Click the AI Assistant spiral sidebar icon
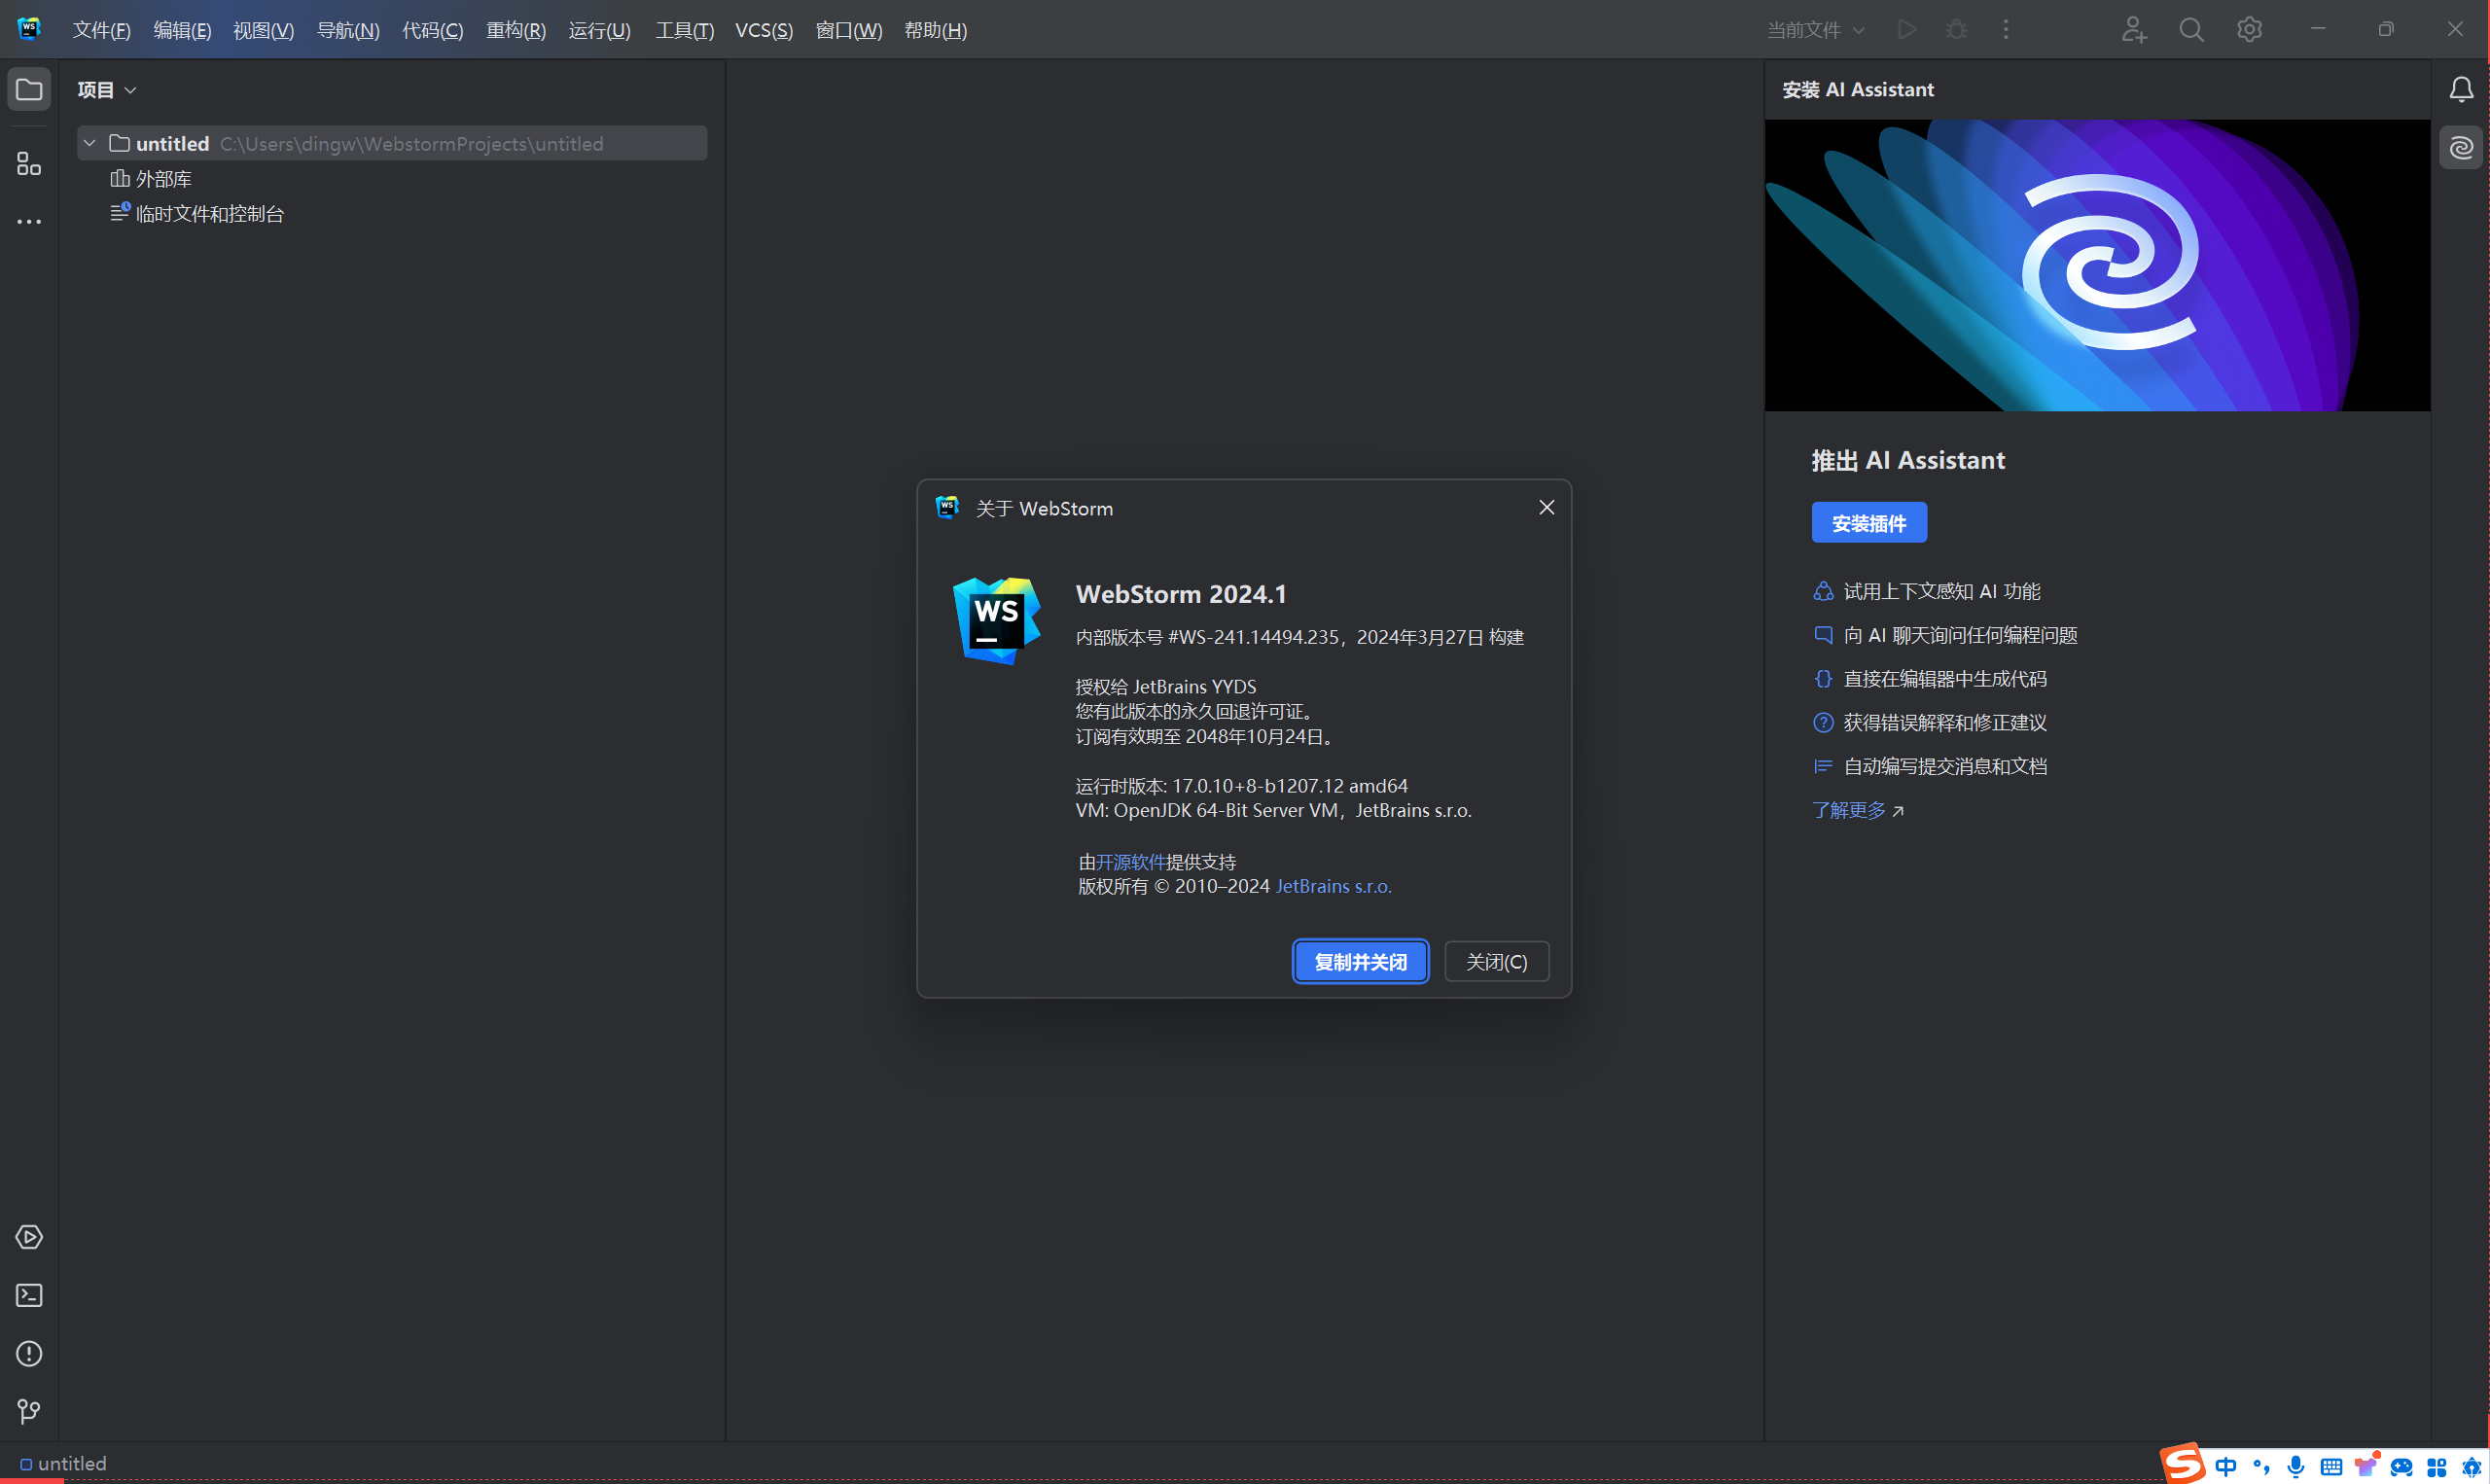 [2461, 148]
